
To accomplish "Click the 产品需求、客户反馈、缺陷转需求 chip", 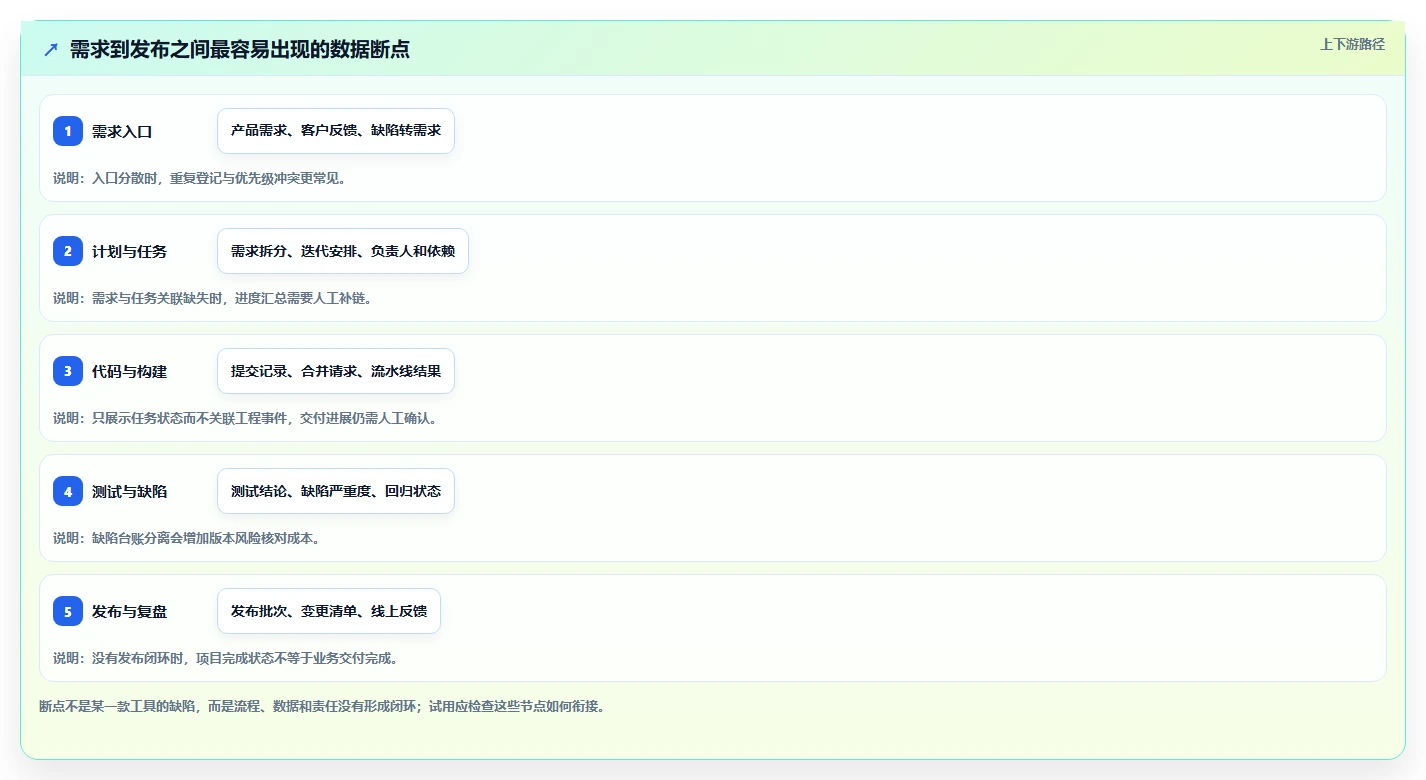I will 336,131.
